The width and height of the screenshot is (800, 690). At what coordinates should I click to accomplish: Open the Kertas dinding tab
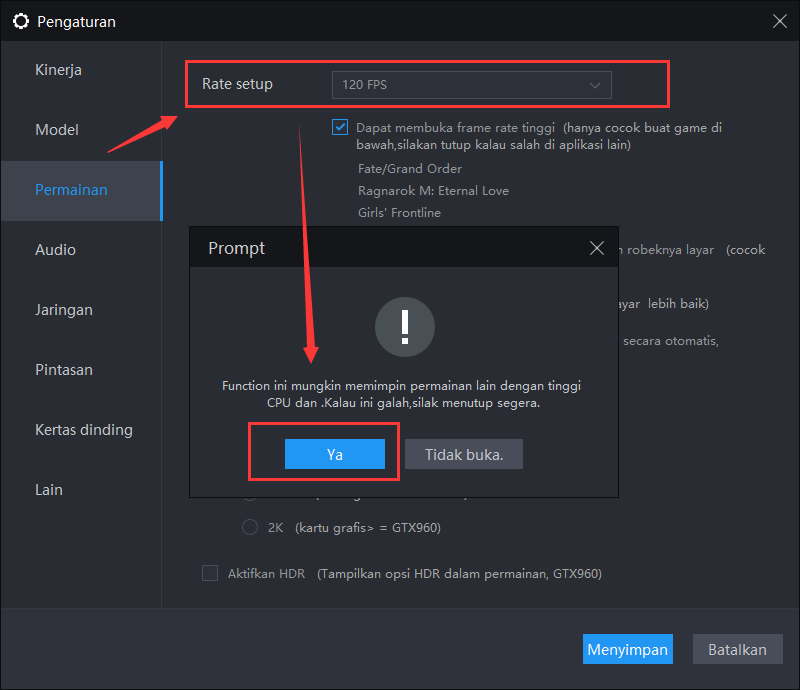84,430
